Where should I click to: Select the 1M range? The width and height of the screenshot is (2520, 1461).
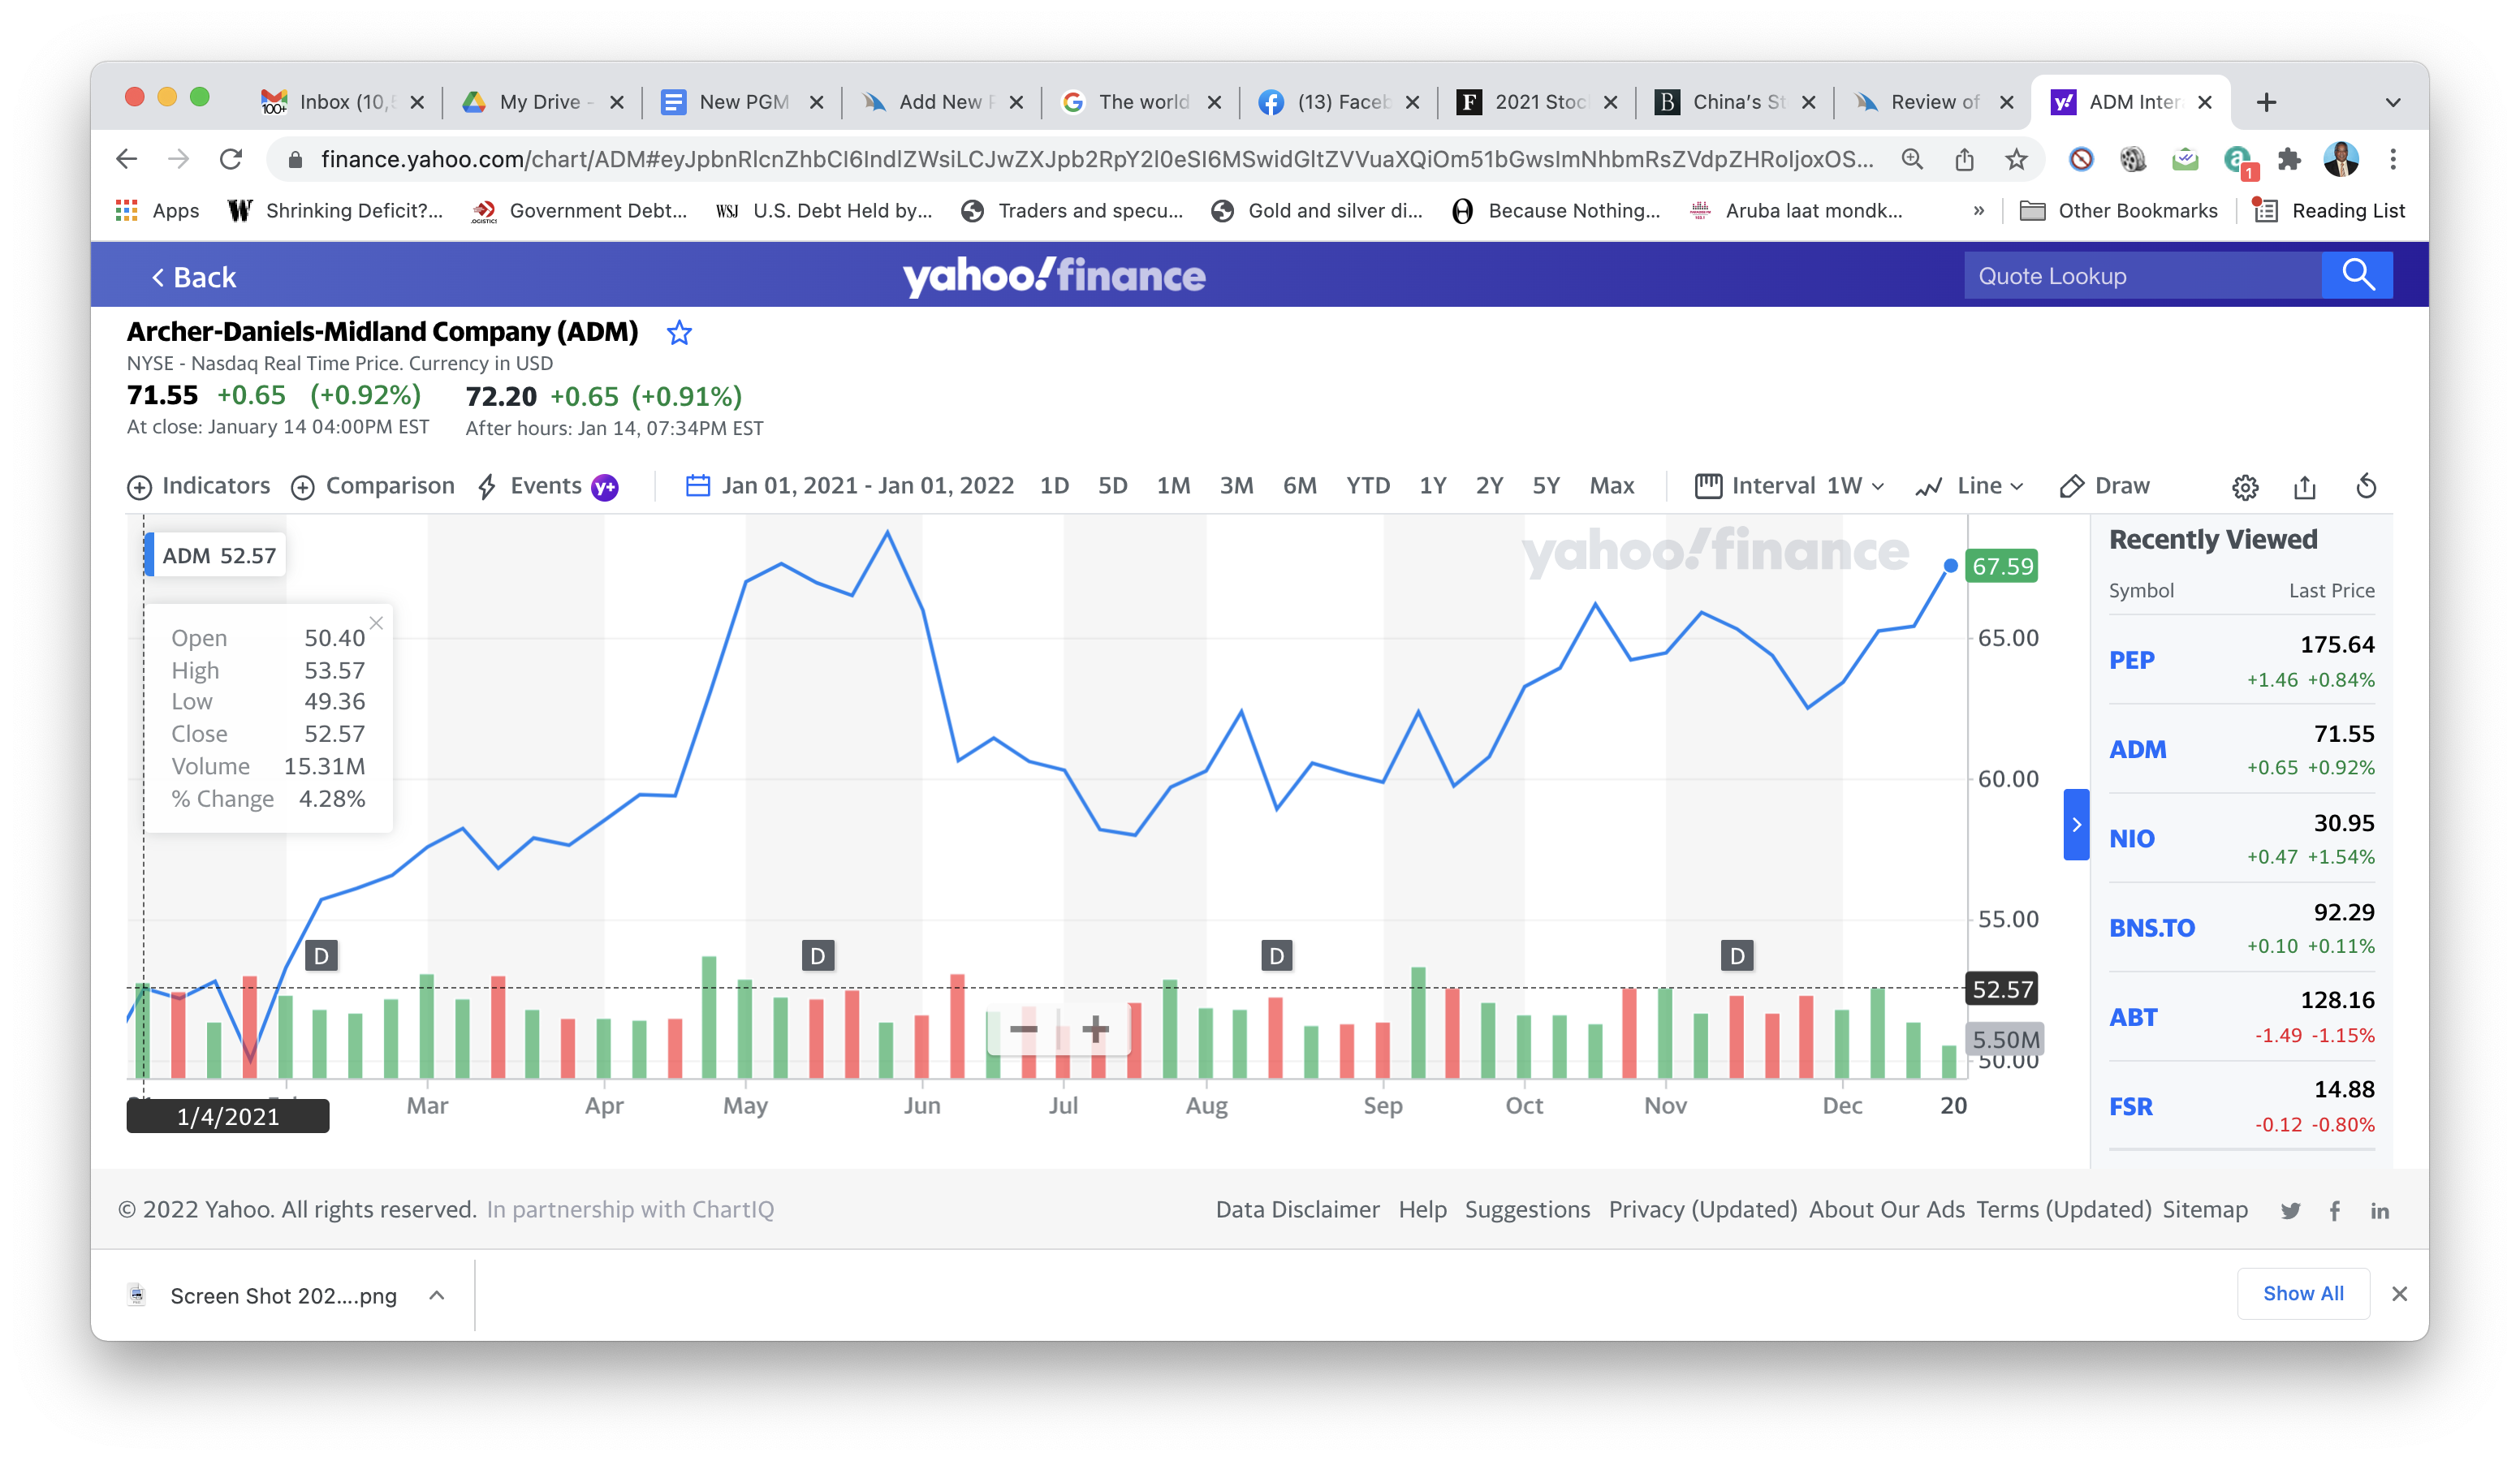tap(1173, 486)
